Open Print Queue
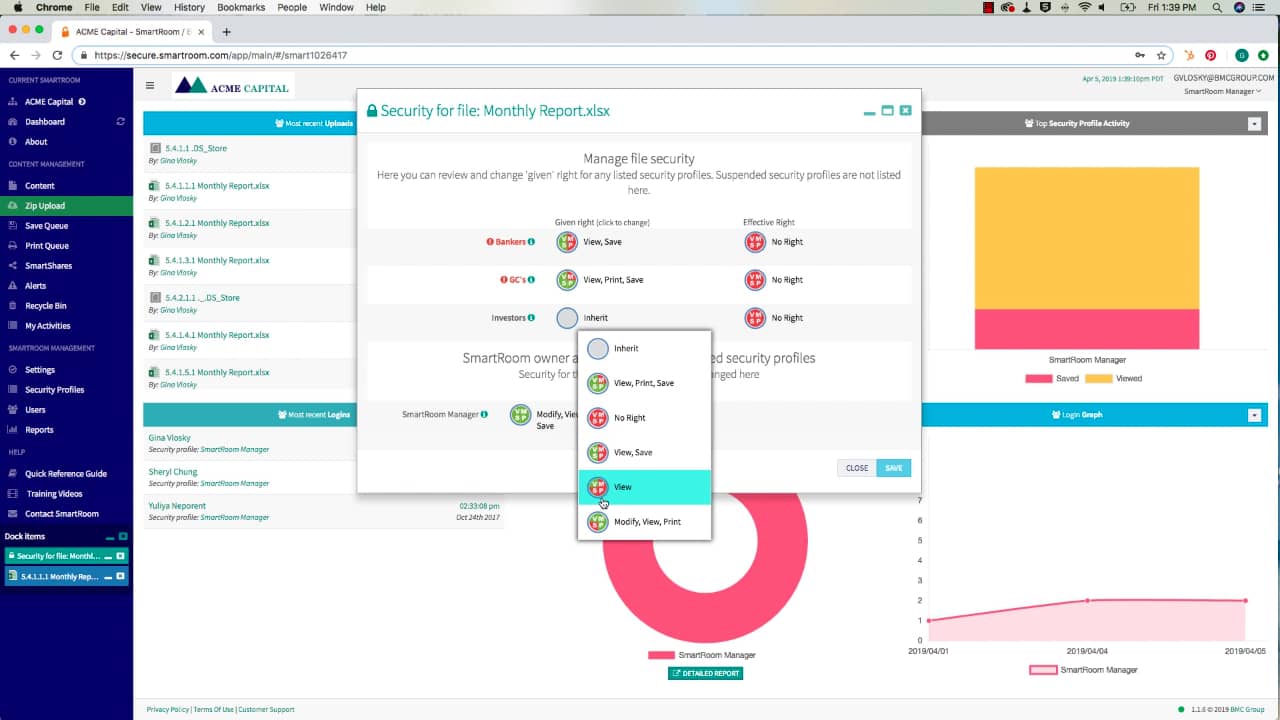 tap(47, 246)
